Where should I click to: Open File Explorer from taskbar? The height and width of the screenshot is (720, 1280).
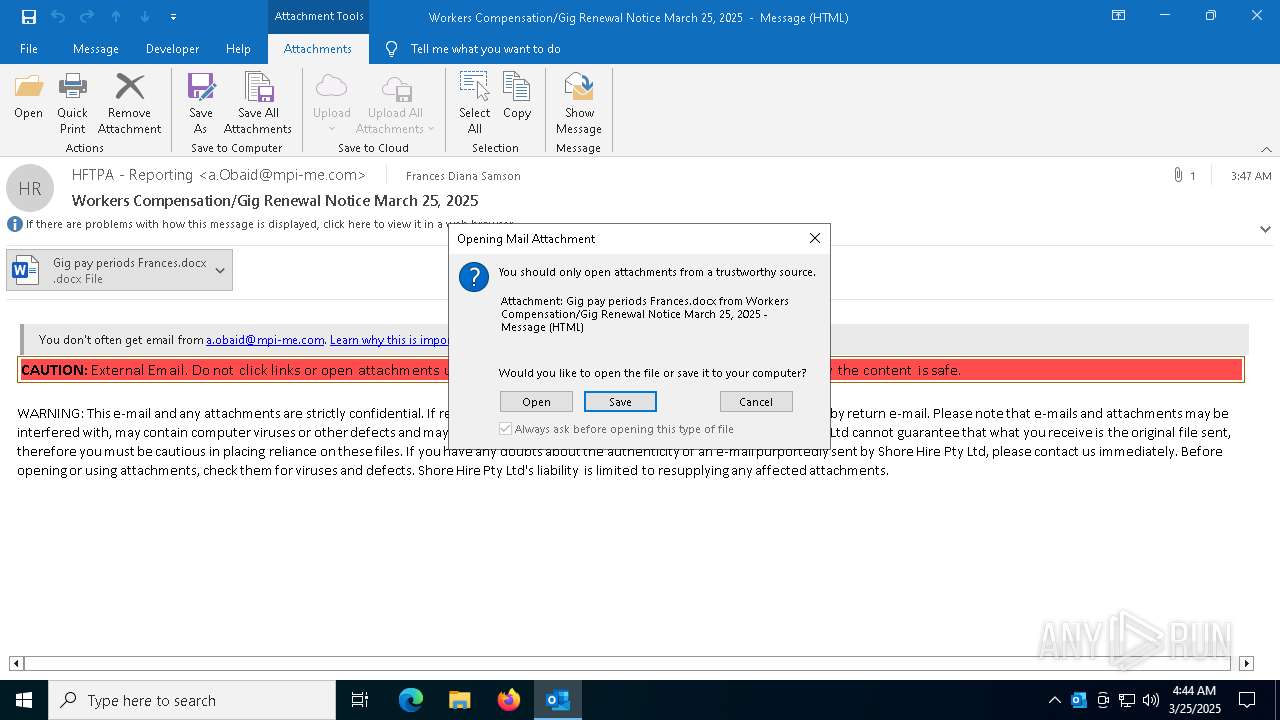point(460,700)
